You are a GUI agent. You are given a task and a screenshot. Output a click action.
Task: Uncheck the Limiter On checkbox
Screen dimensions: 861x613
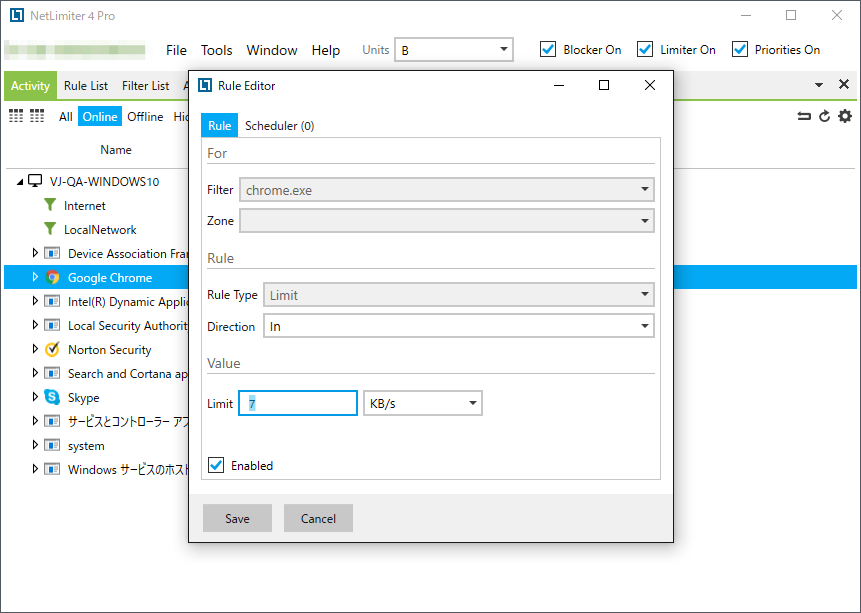643,49
